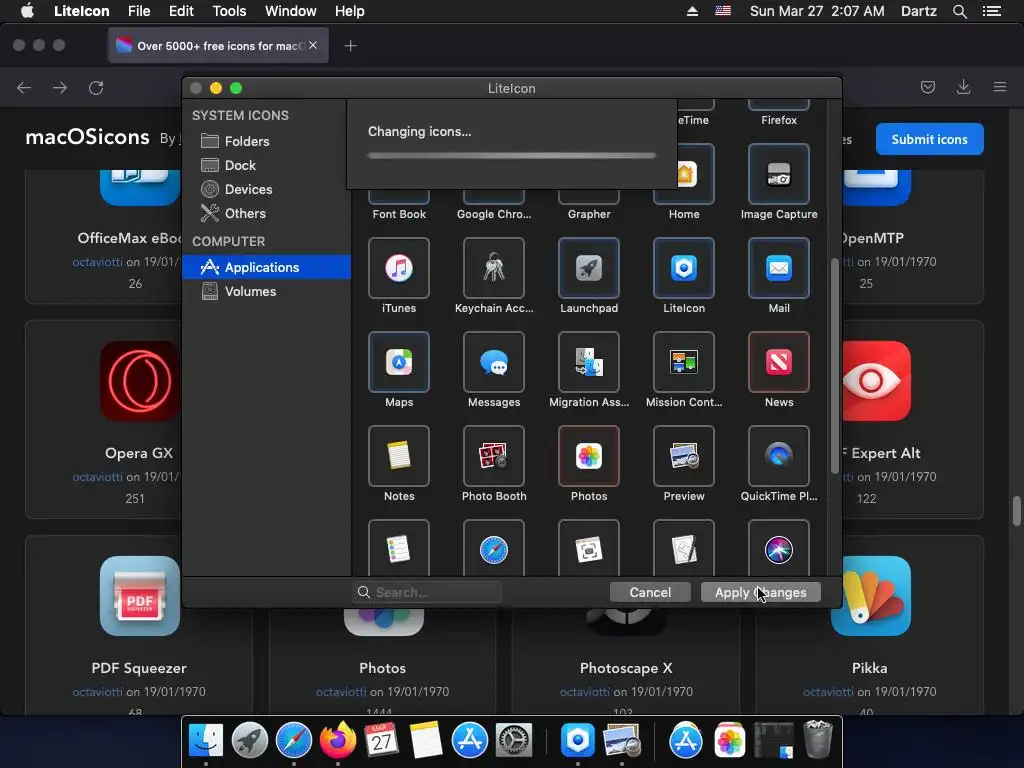The height and width of the screenshot is (768, 1024).
Task: Open the browser hamburger menu
Action: (x=1000, y=87)
